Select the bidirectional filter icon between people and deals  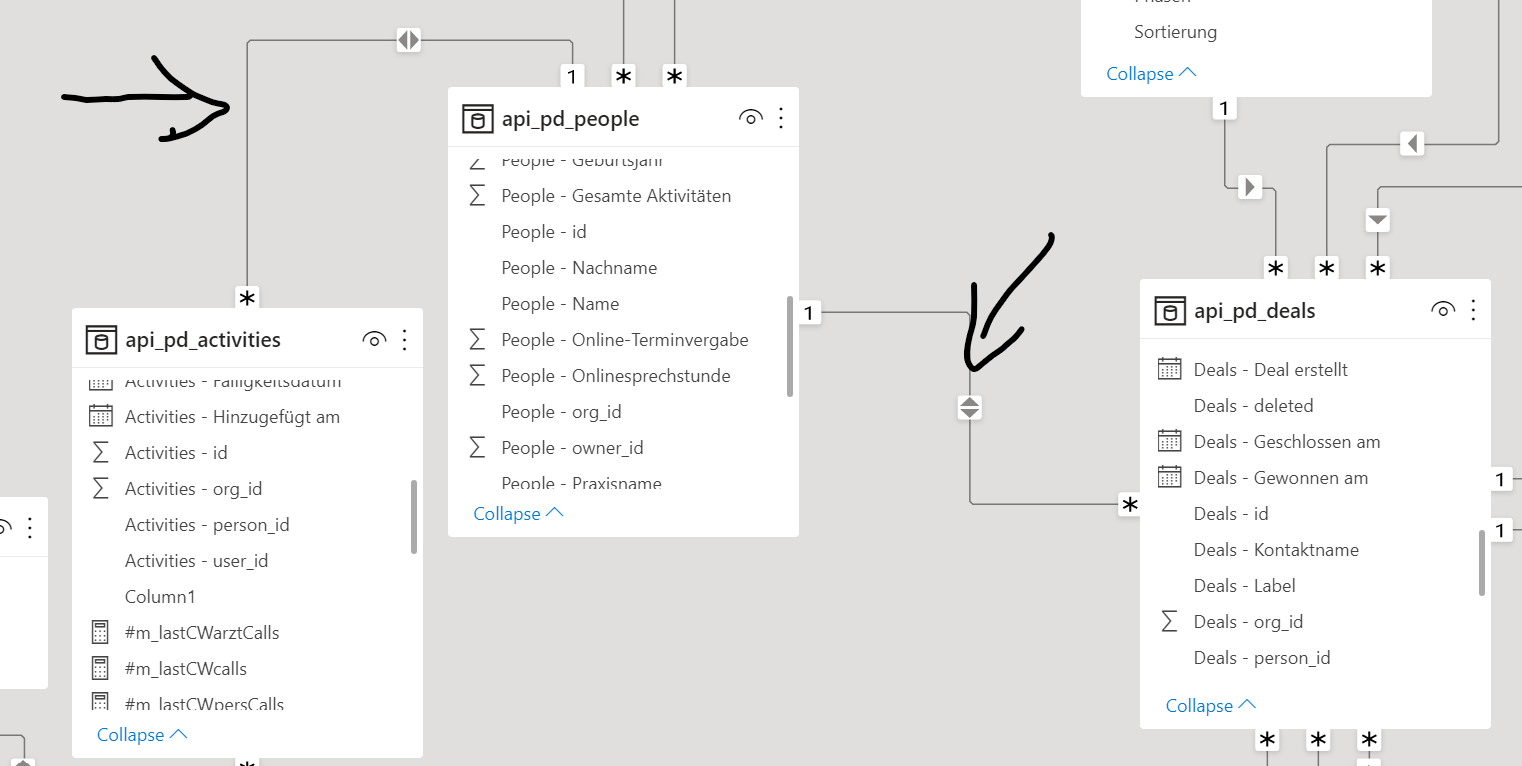click(x=970, y=407)
